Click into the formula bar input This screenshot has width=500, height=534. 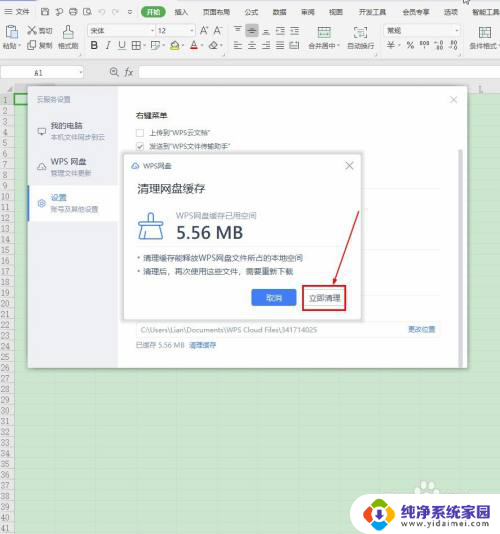click(x=319, y=72)
